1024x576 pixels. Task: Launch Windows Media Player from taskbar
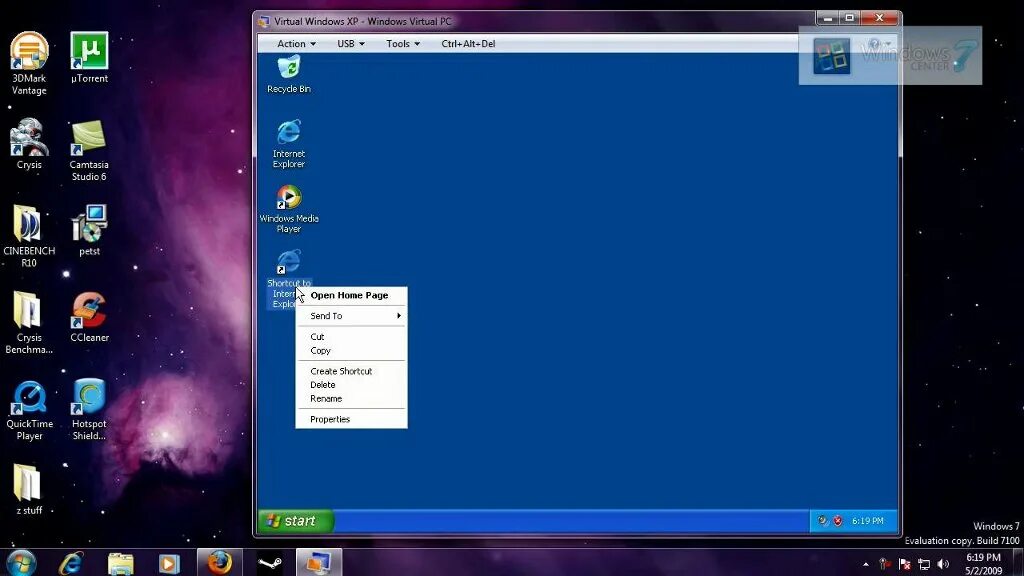click(169, 562)
